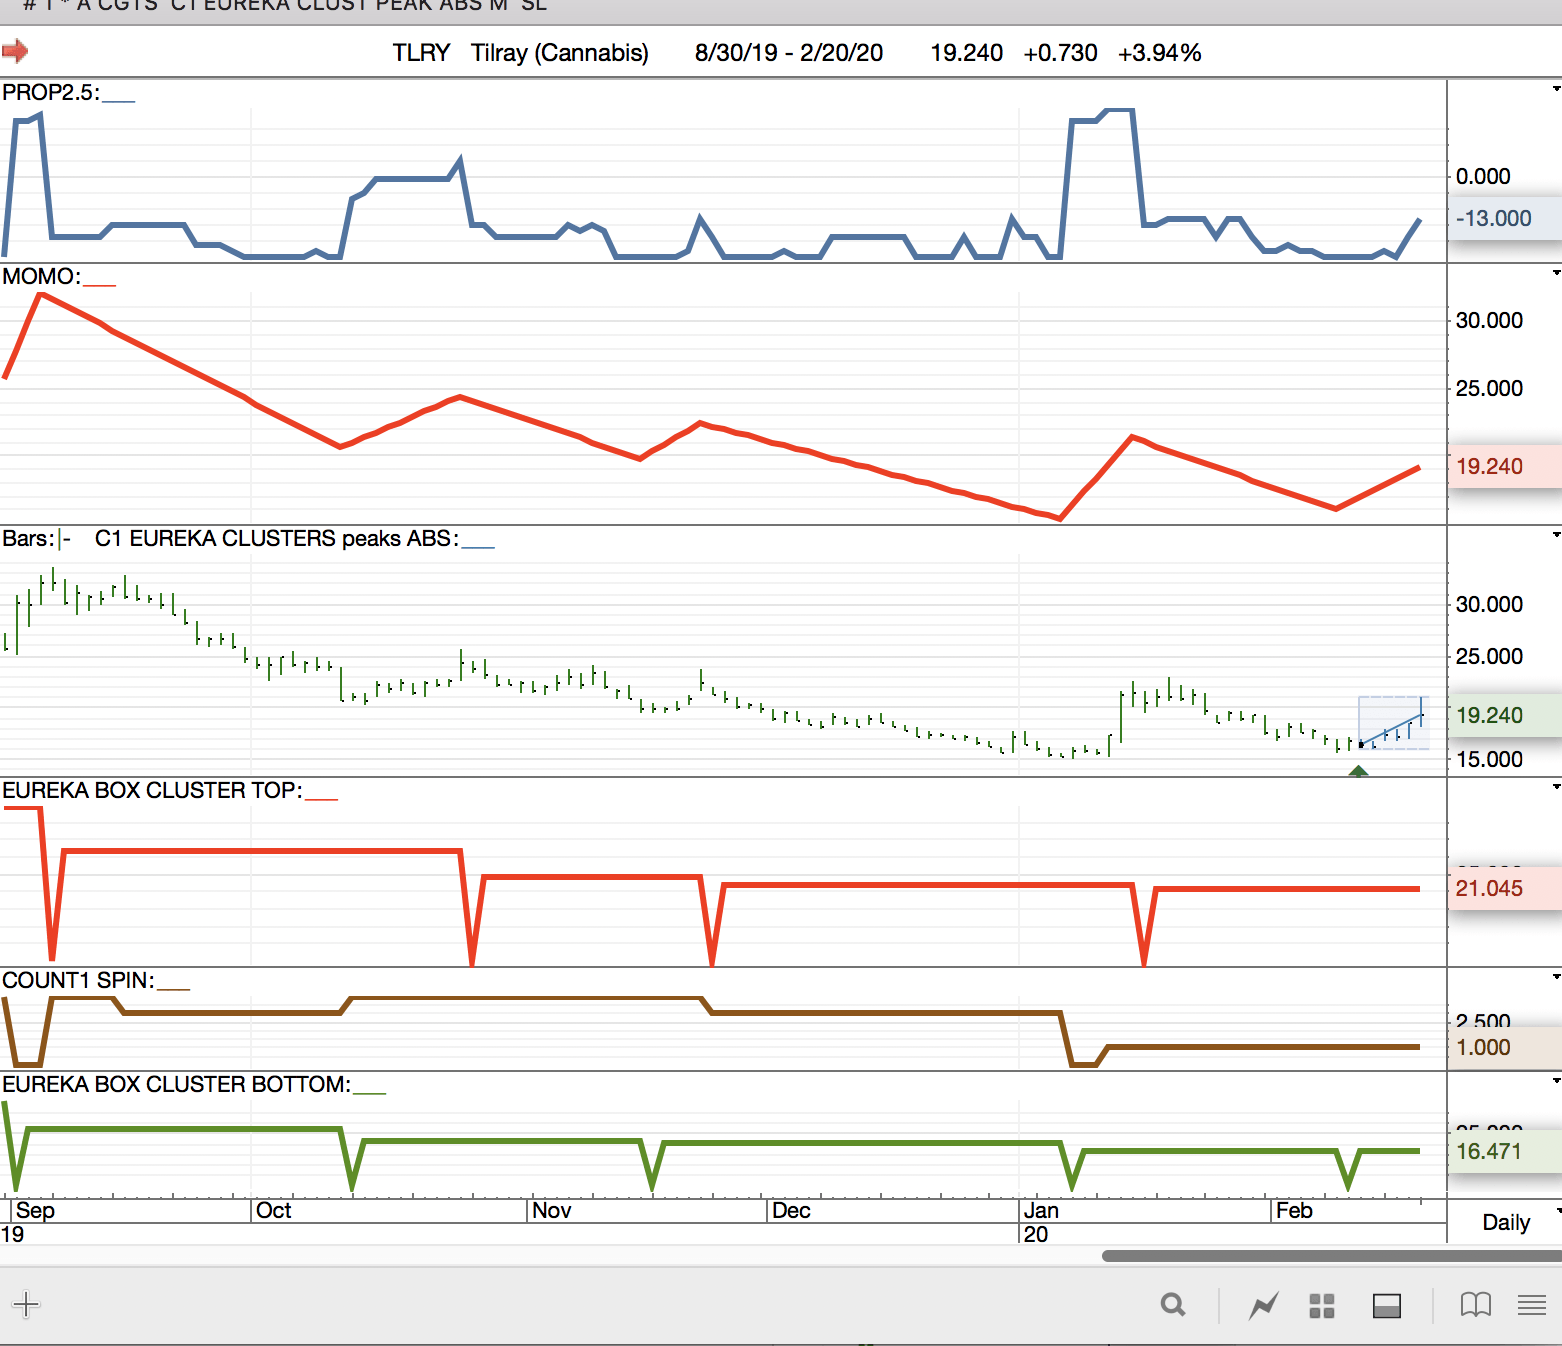Click the +0.730 net change value

(1060, 52)
